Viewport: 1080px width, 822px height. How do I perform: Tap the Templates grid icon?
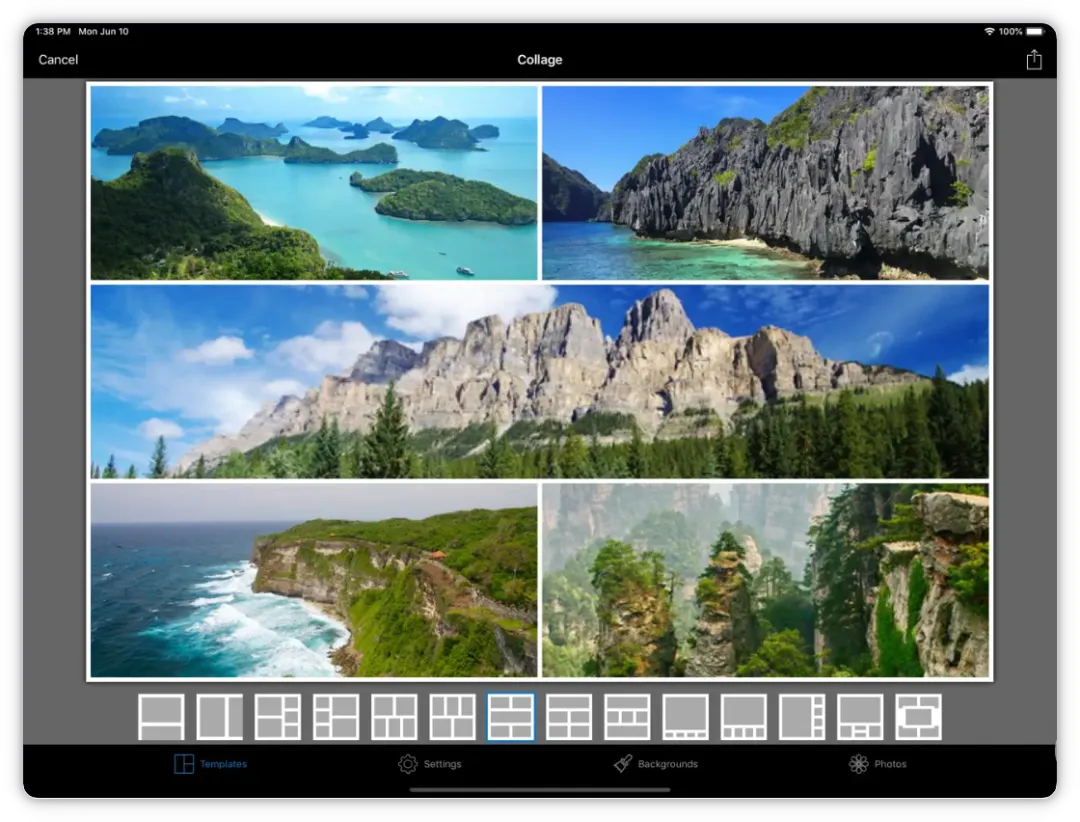tap(184, 763)
